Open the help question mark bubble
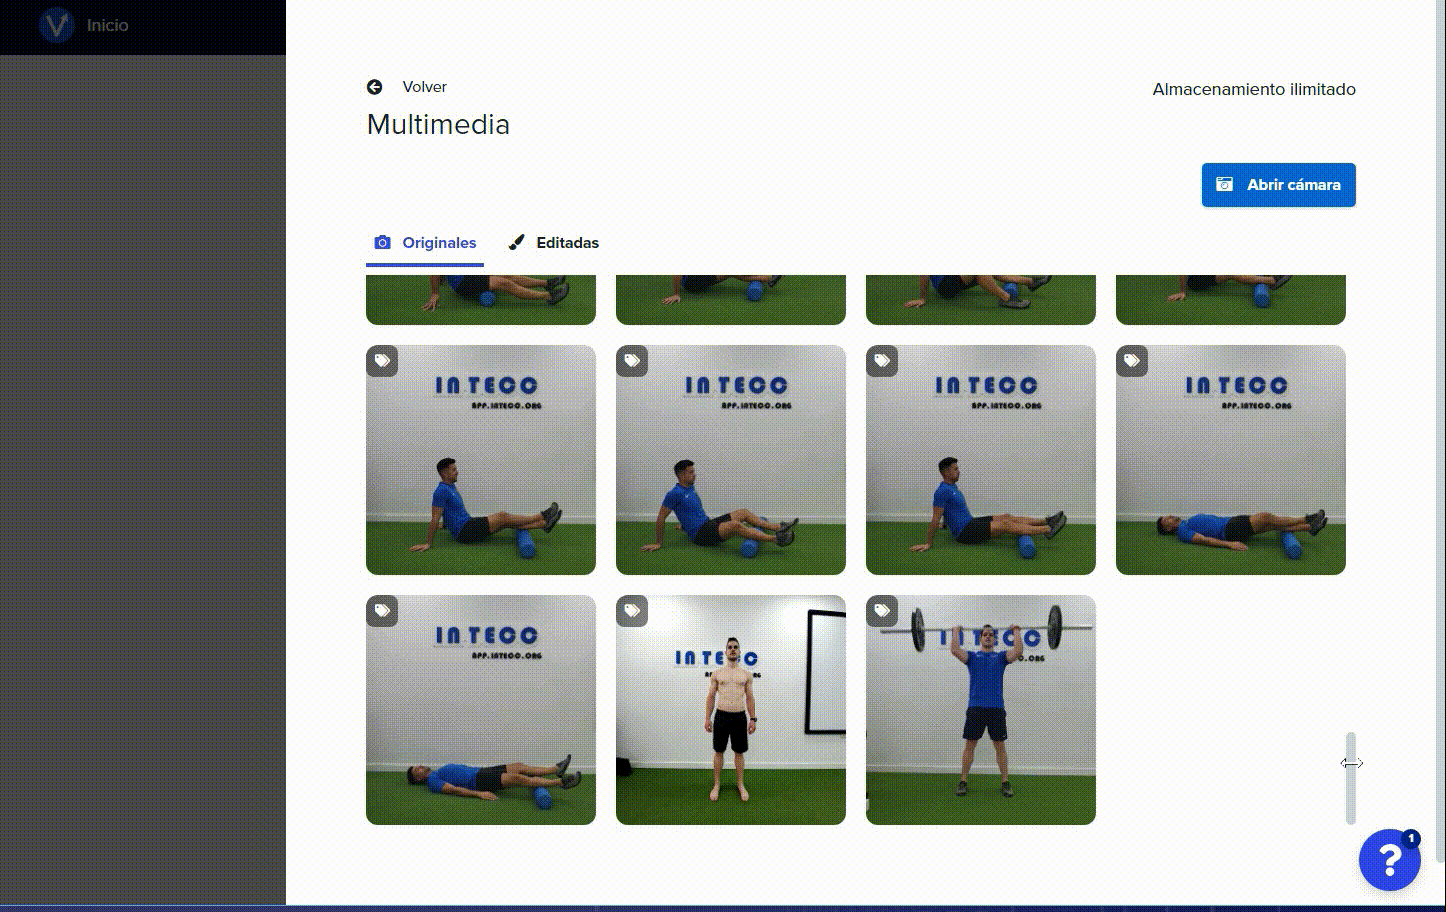 tap(1389, 859)
